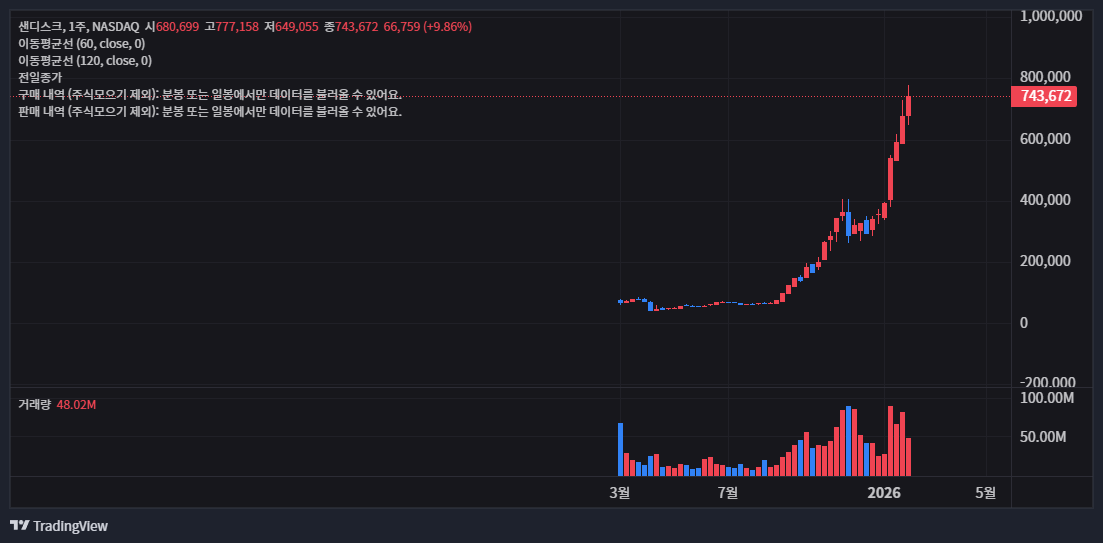Screen dimensions: 1103x543
Task: Click the 판매 내역 legend line
Action: 209,111
